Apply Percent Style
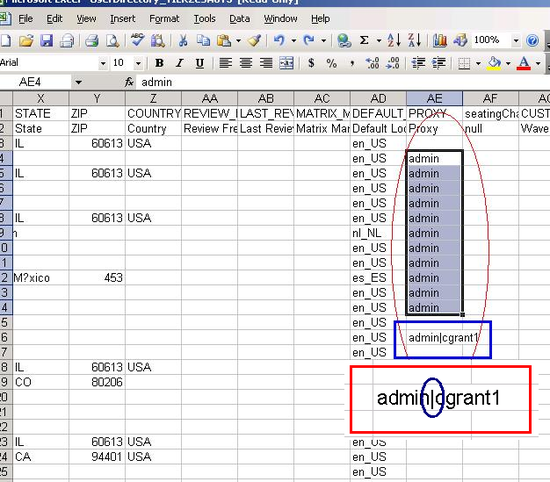 331,63
